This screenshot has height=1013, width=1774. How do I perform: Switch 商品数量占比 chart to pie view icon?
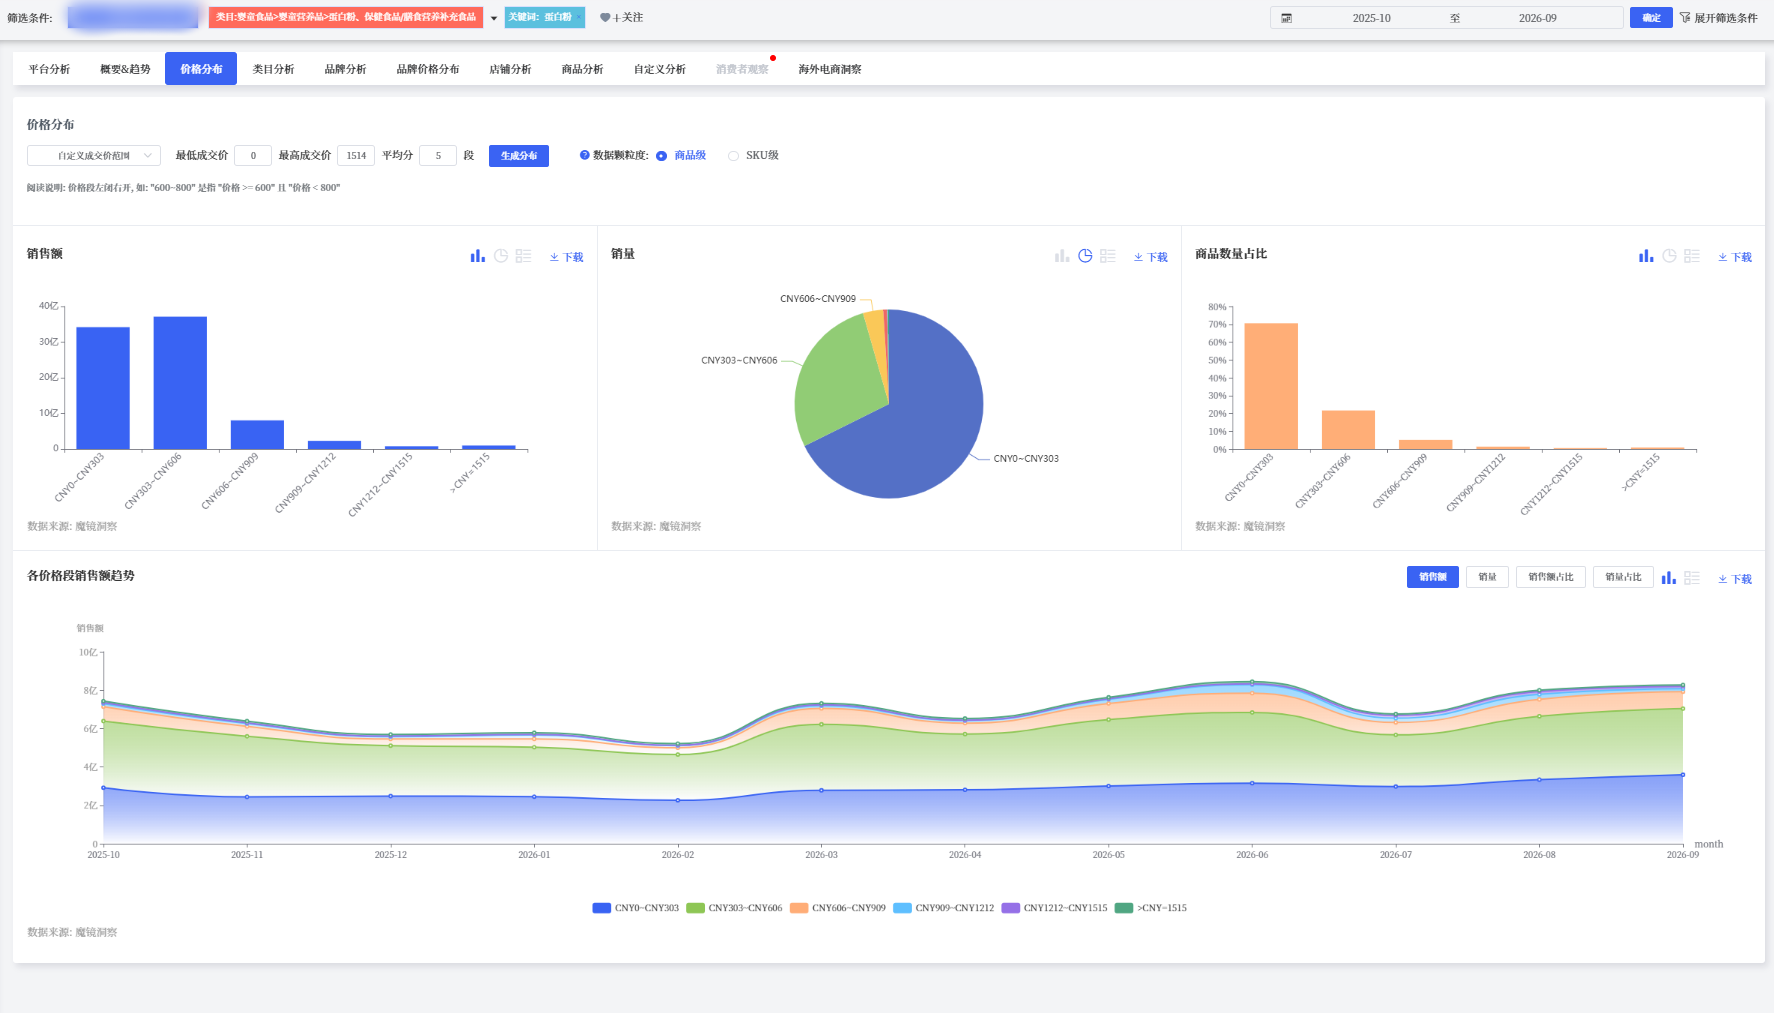[1669, 256]
